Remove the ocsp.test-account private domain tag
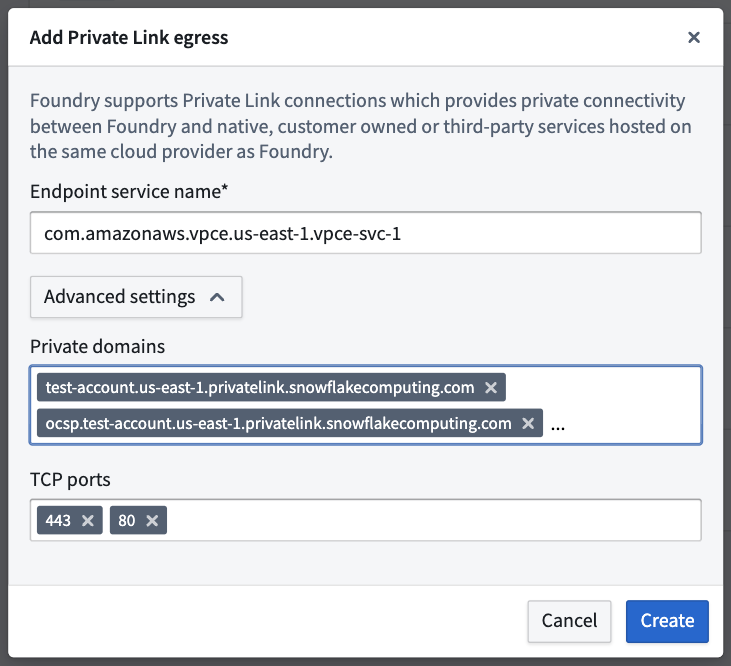Image resolution: width=731 pixels, height=666 pixels. coord(528,423)
